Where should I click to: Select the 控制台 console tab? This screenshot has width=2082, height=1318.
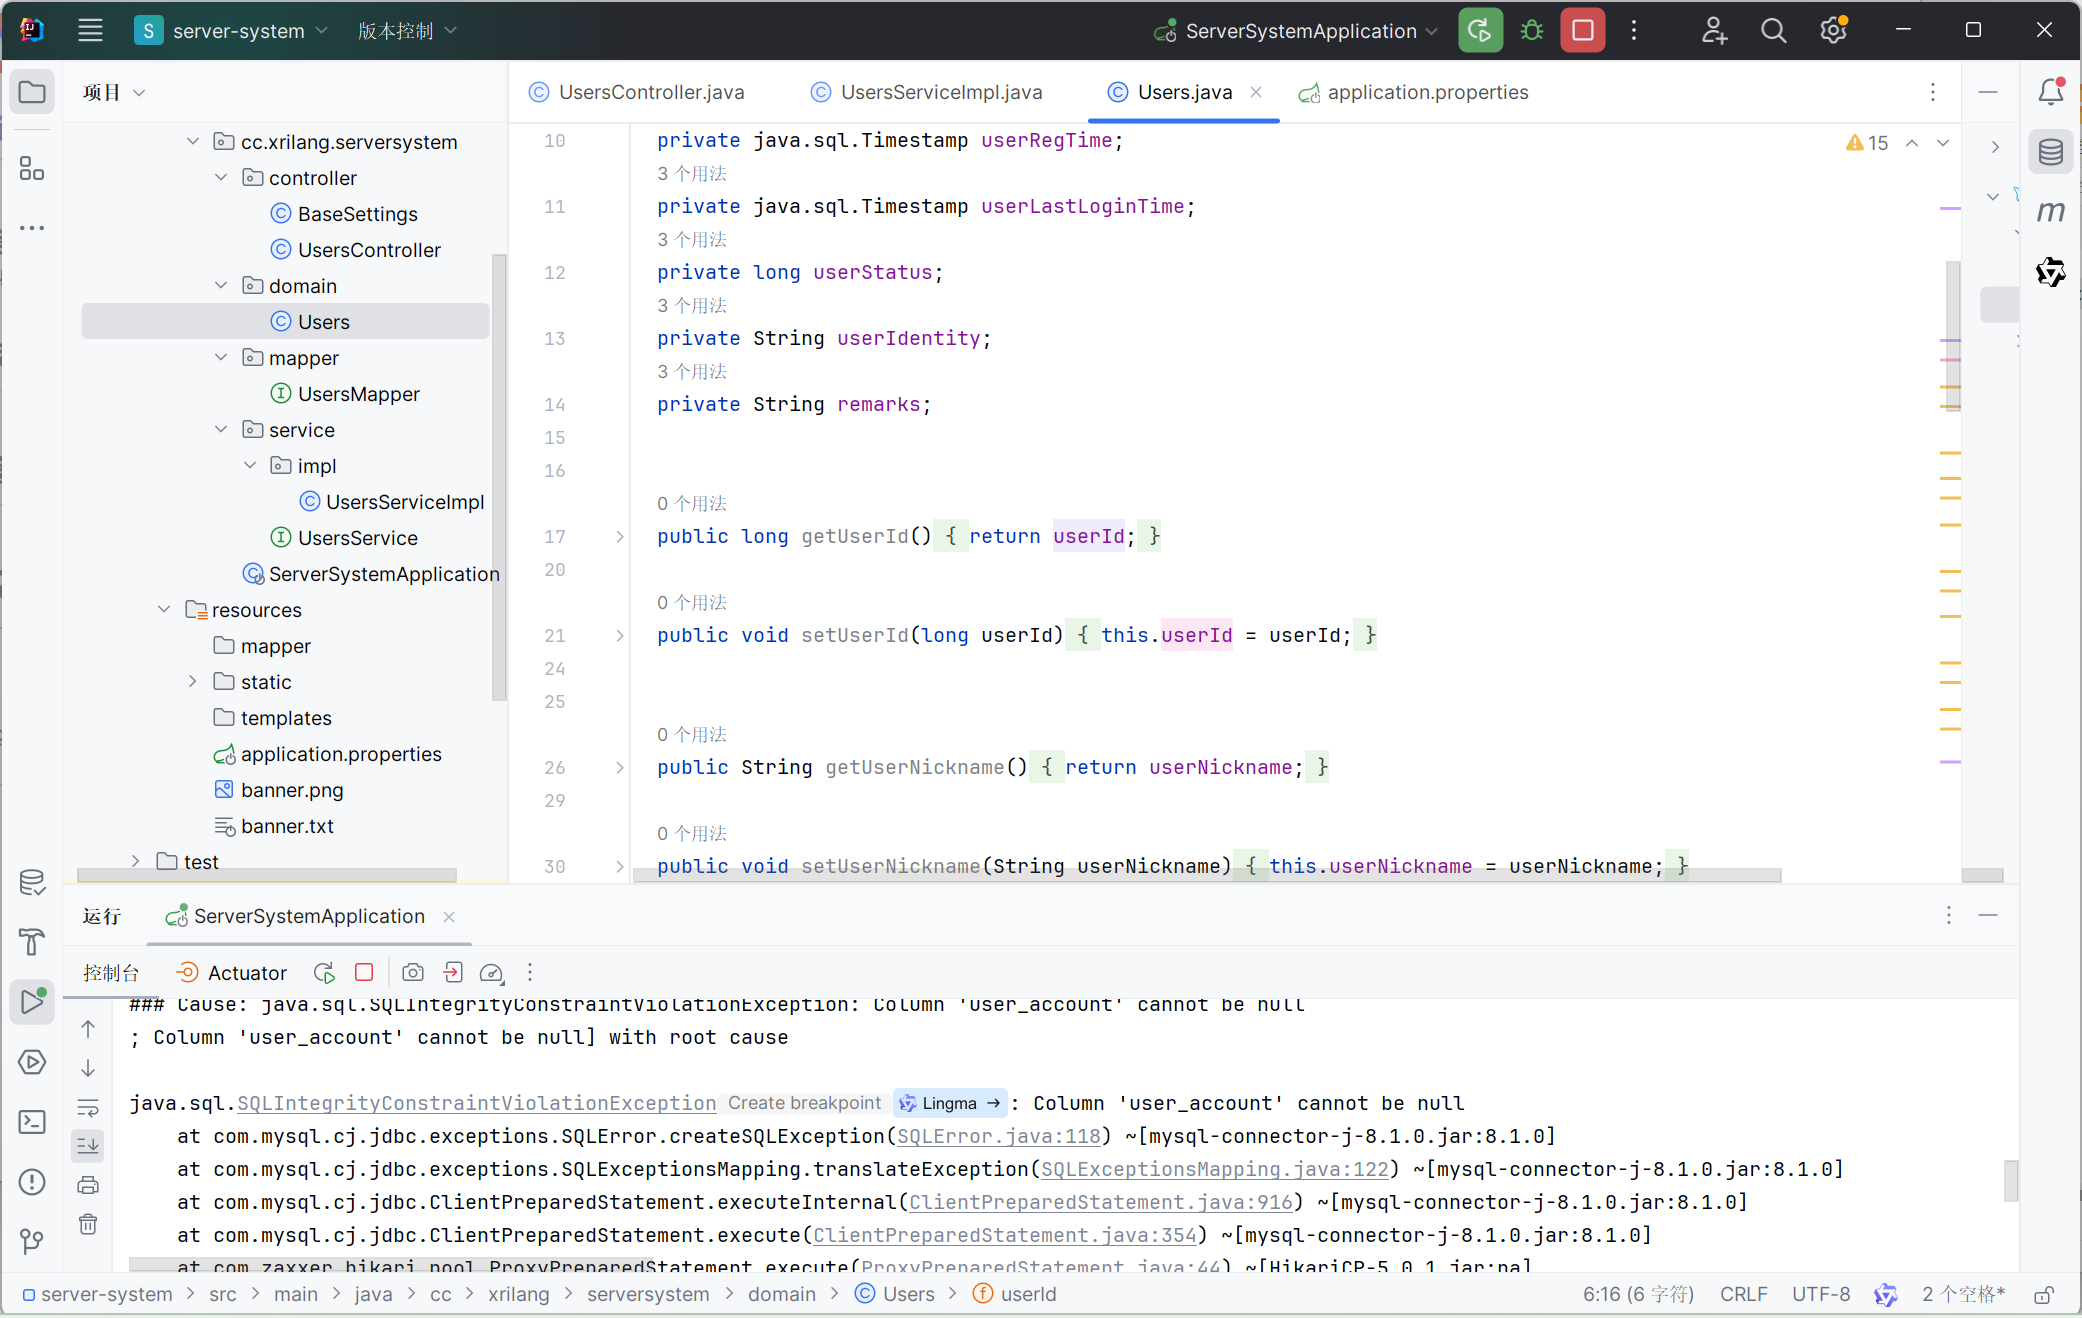pyautogui.click(x=111, y=972)
